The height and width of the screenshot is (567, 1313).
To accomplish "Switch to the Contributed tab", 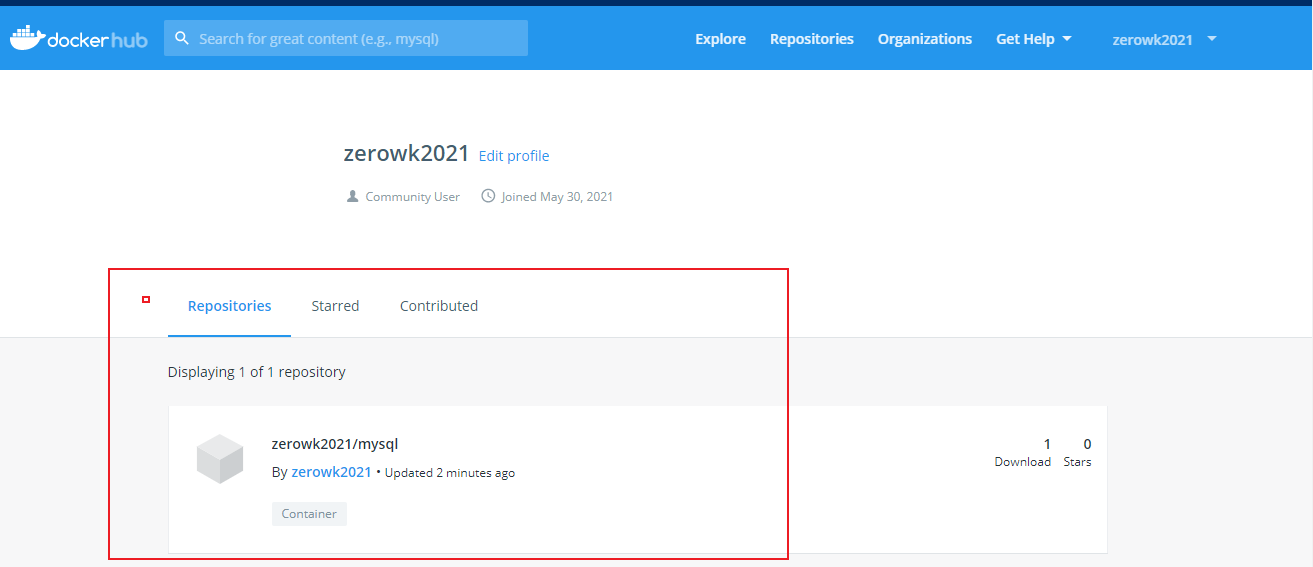I will pyautogui.click(x=439, y=306).
